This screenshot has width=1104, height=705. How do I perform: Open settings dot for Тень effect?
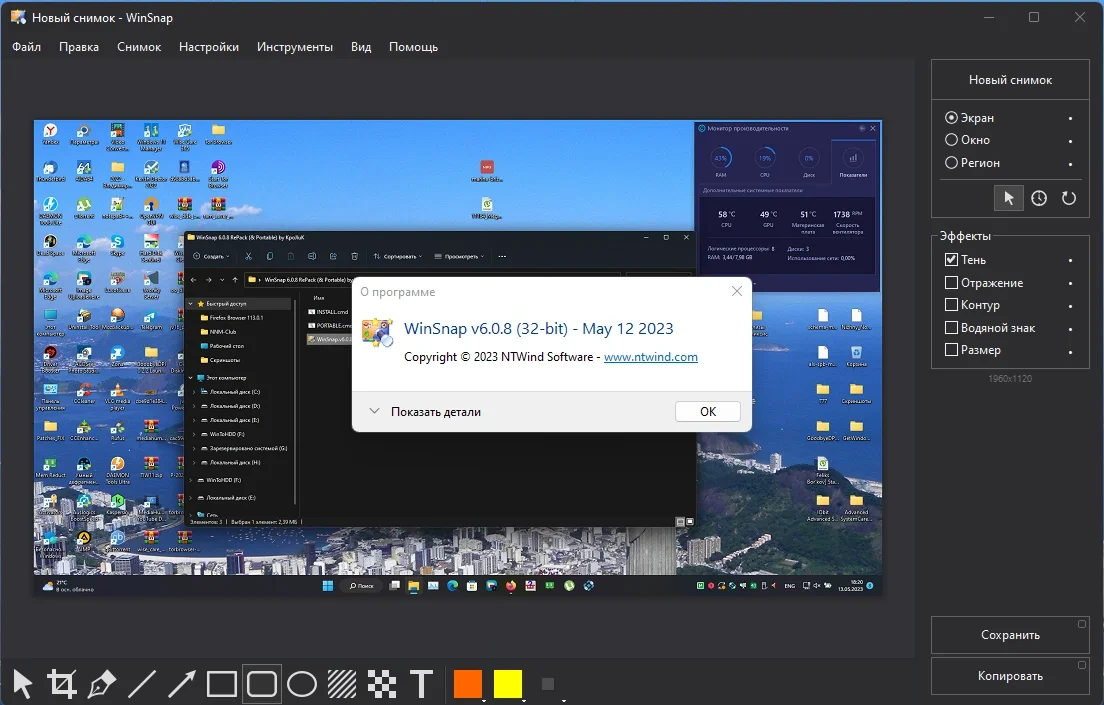1070,261
